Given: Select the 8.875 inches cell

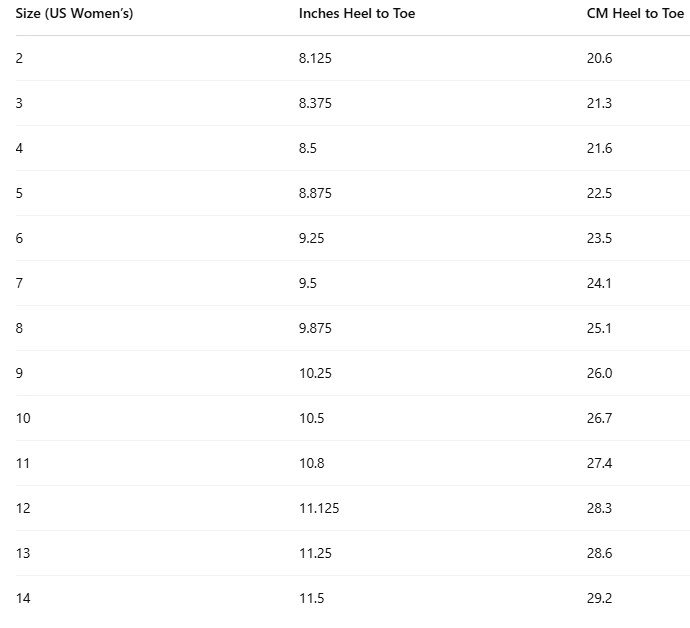Looking at the screenshot, I should [x=315, y=193].
